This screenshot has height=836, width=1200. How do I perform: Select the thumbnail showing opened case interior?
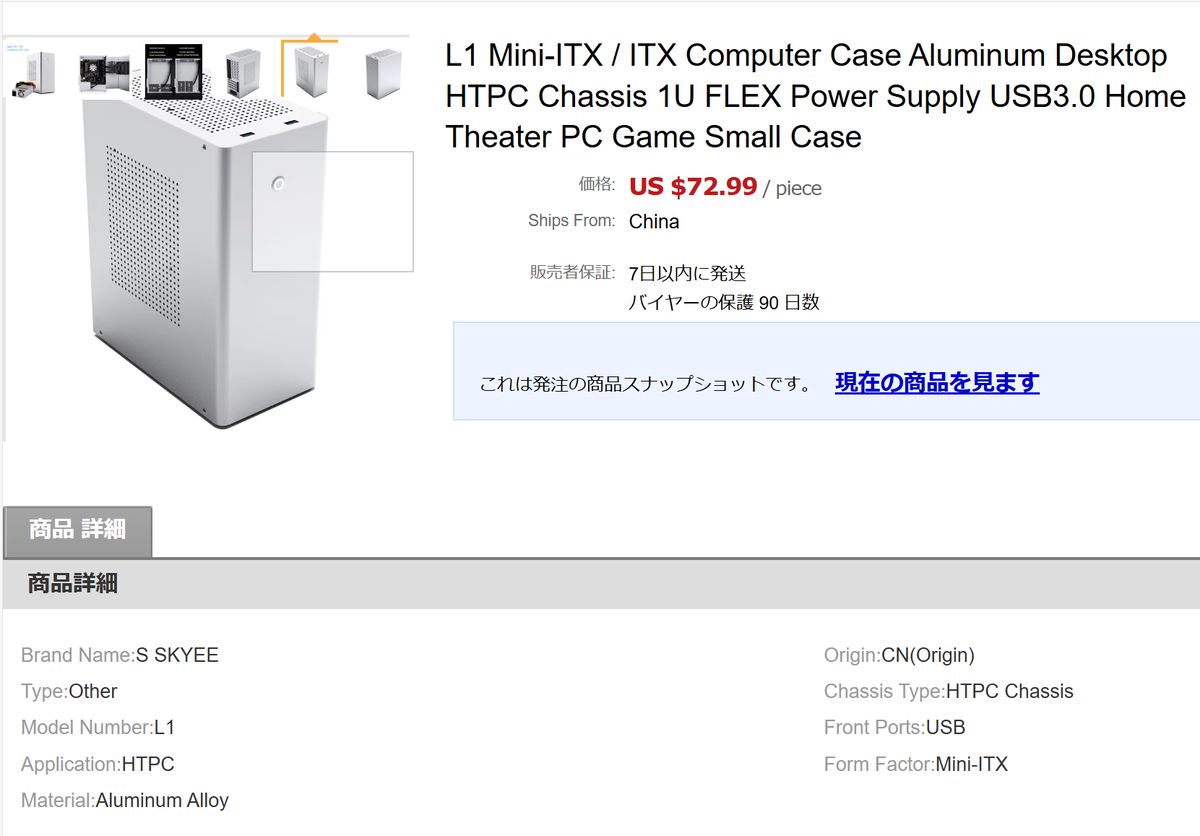pyautogui.click(x=104, y=71)
